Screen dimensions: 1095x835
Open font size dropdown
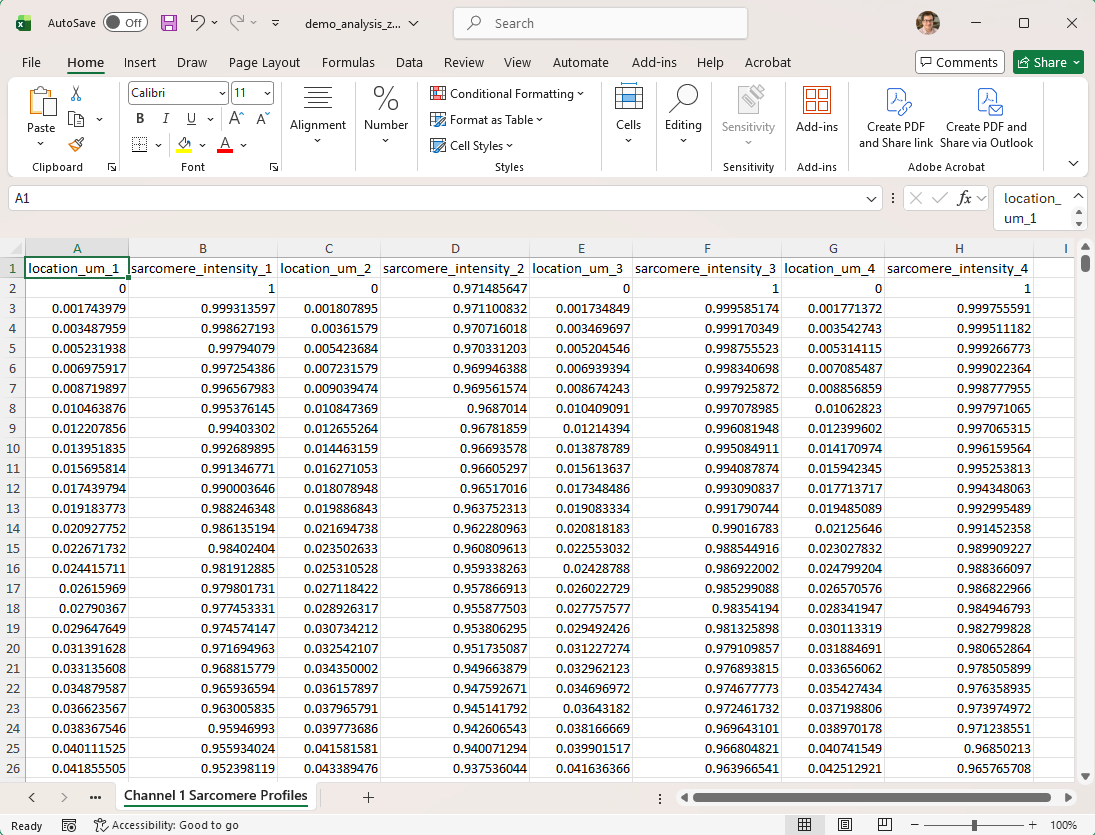[267, 93]
